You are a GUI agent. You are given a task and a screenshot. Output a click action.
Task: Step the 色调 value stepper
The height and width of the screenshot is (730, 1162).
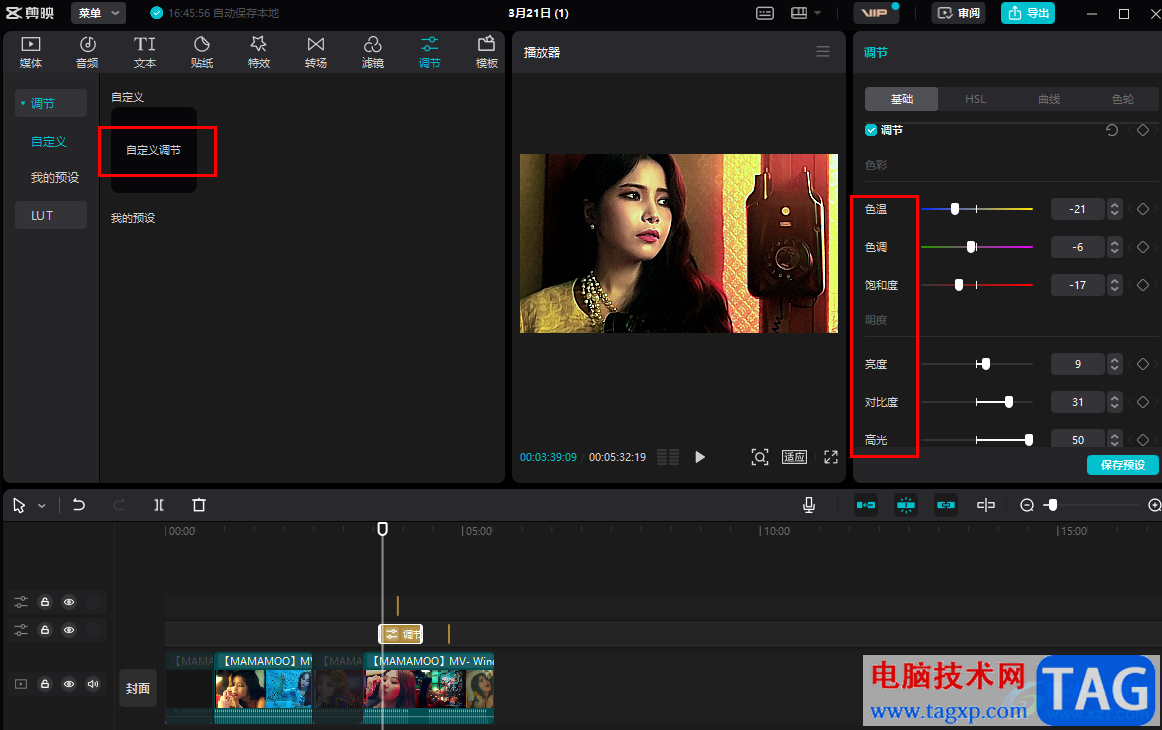1115,247
